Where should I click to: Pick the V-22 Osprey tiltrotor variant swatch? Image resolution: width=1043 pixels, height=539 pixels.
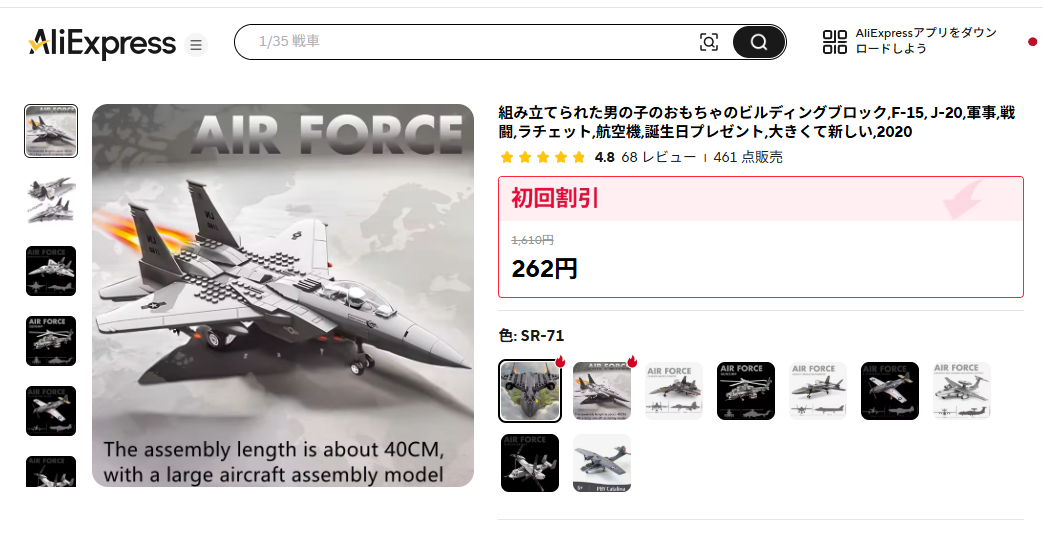530,463
